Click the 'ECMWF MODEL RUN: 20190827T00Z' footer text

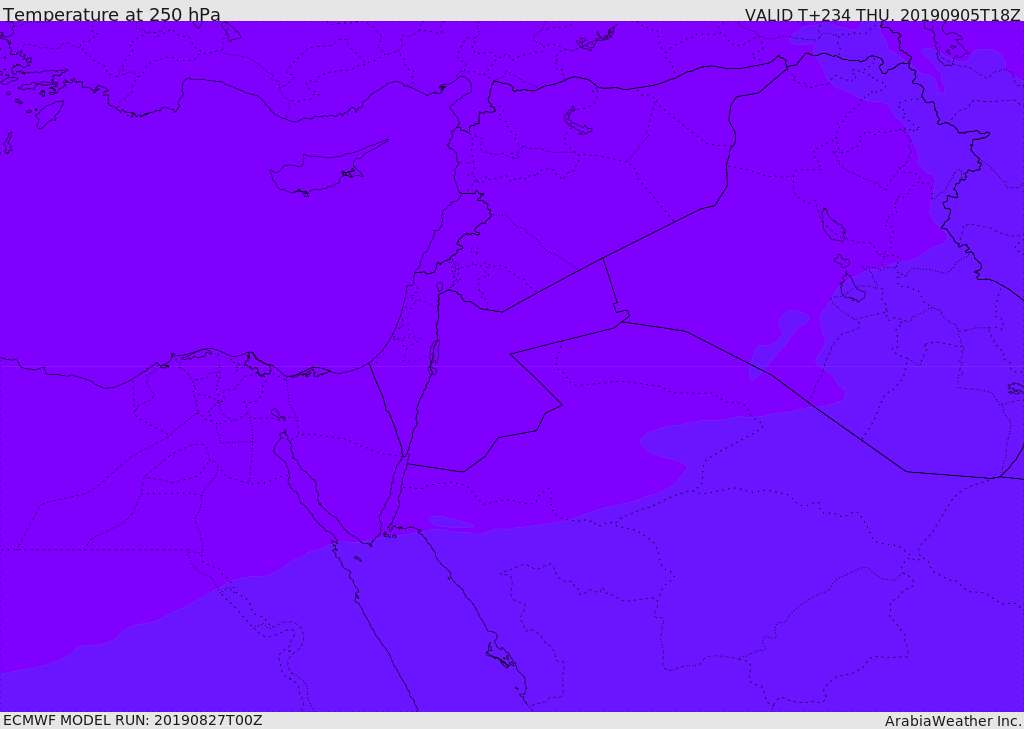tap(133, 720)
